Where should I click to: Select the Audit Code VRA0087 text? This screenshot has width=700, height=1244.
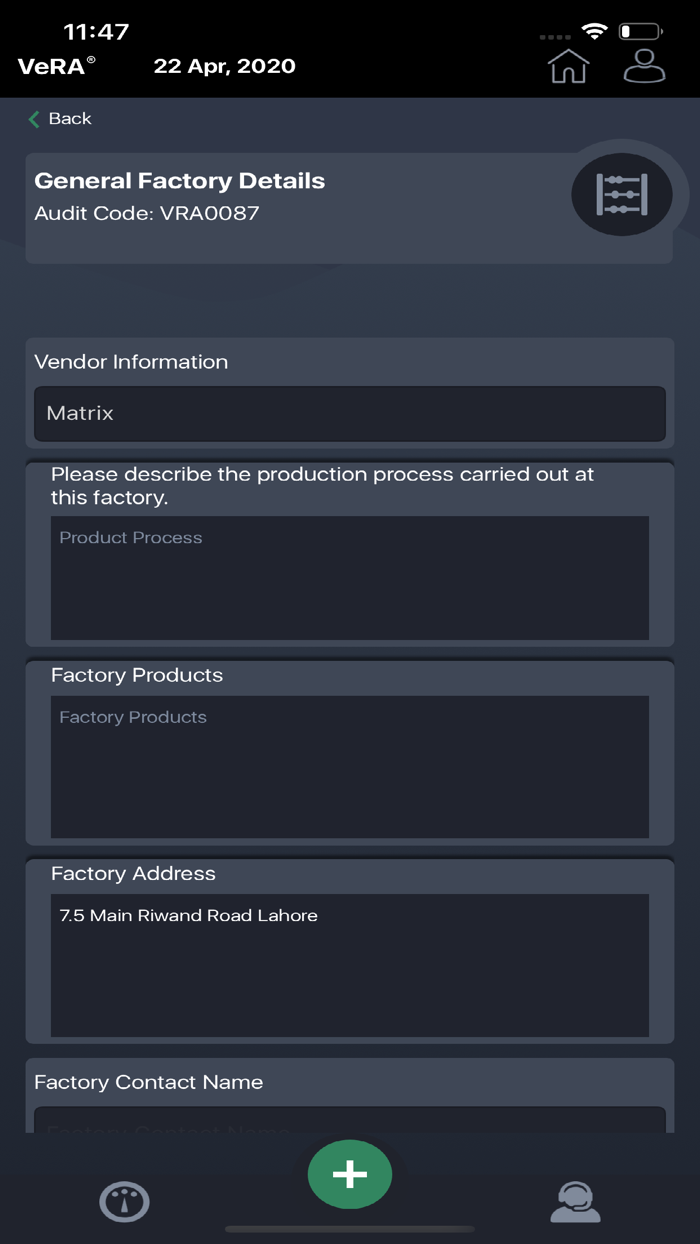tap(146, 213)
